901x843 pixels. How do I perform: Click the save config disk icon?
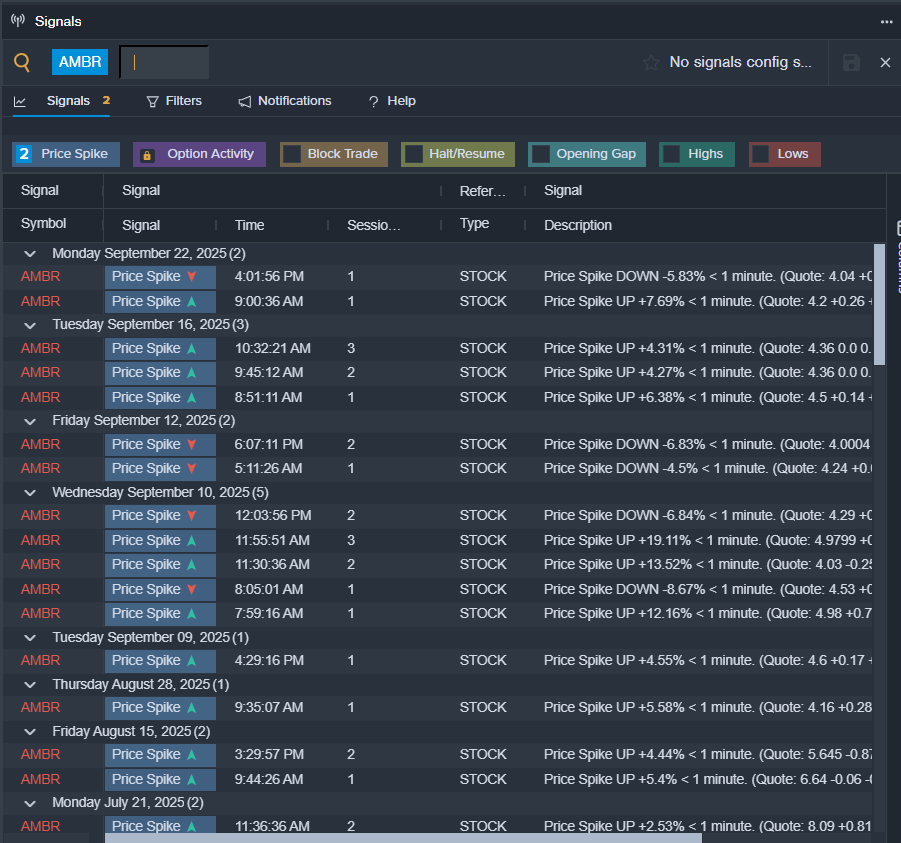(x=851, y=62)
